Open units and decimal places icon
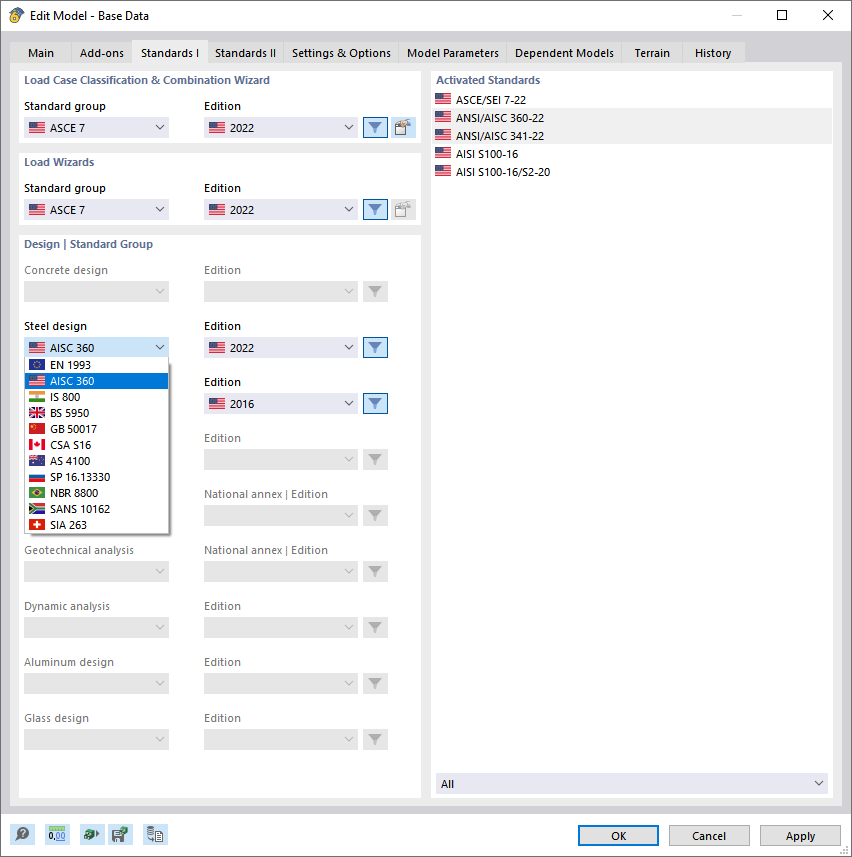This screenshot has height=857, width=852. point(57,835)
